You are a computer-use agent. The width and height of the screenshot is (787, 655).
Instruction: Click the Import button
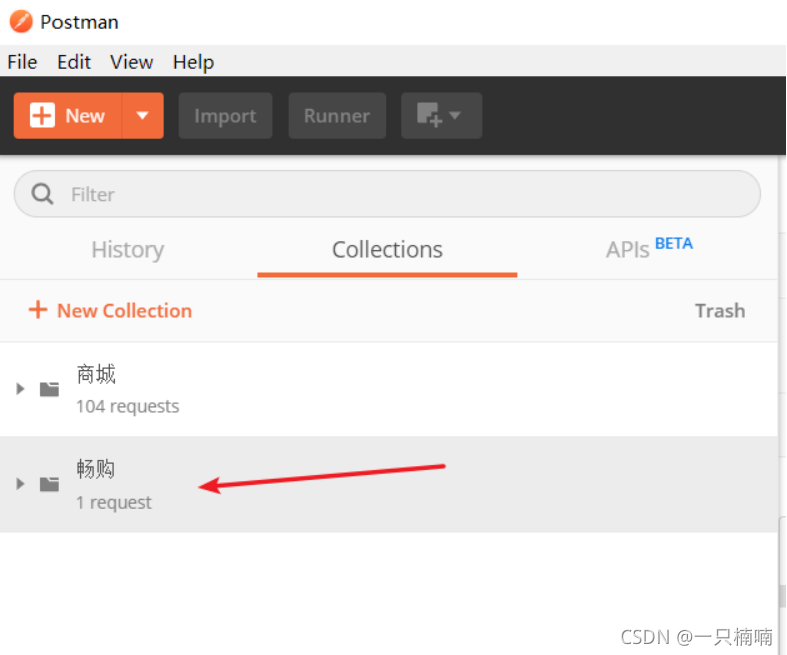225,115
